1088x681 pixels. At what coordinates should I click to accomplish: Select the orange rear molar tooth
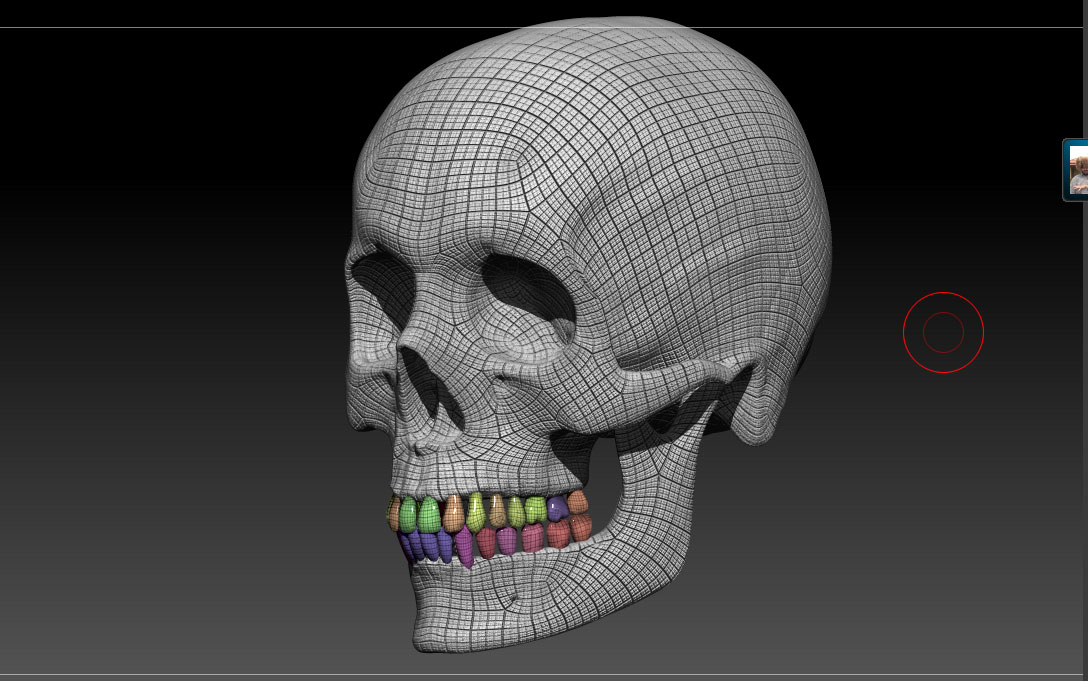click(x=577, y=508)
